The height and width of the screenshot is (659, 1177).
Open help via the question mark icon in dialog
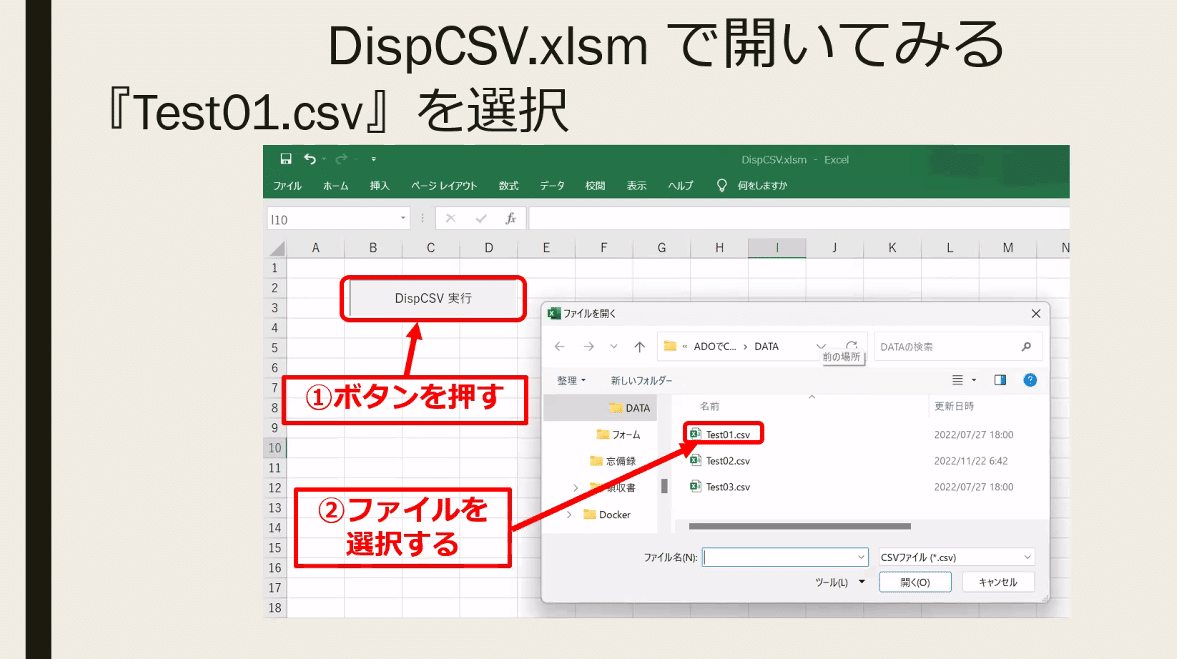click(1030, 380)
